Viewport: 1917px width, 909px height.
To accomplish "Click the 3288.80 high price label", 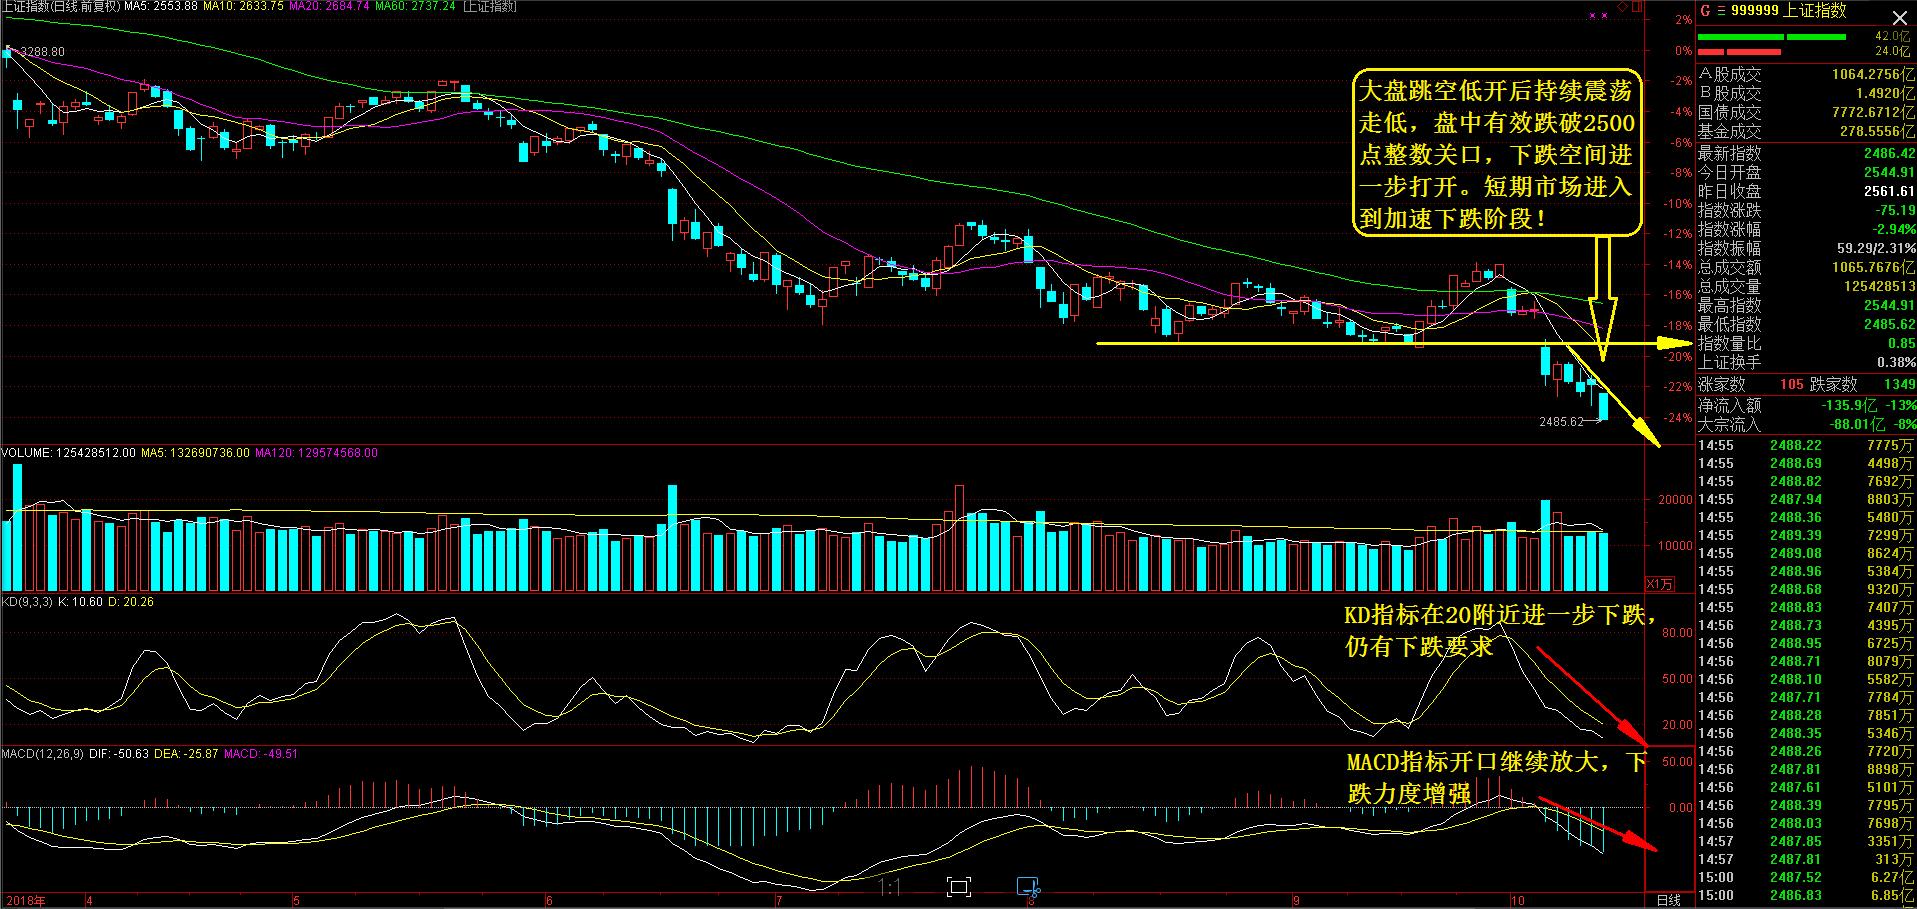I will (42, 52).
